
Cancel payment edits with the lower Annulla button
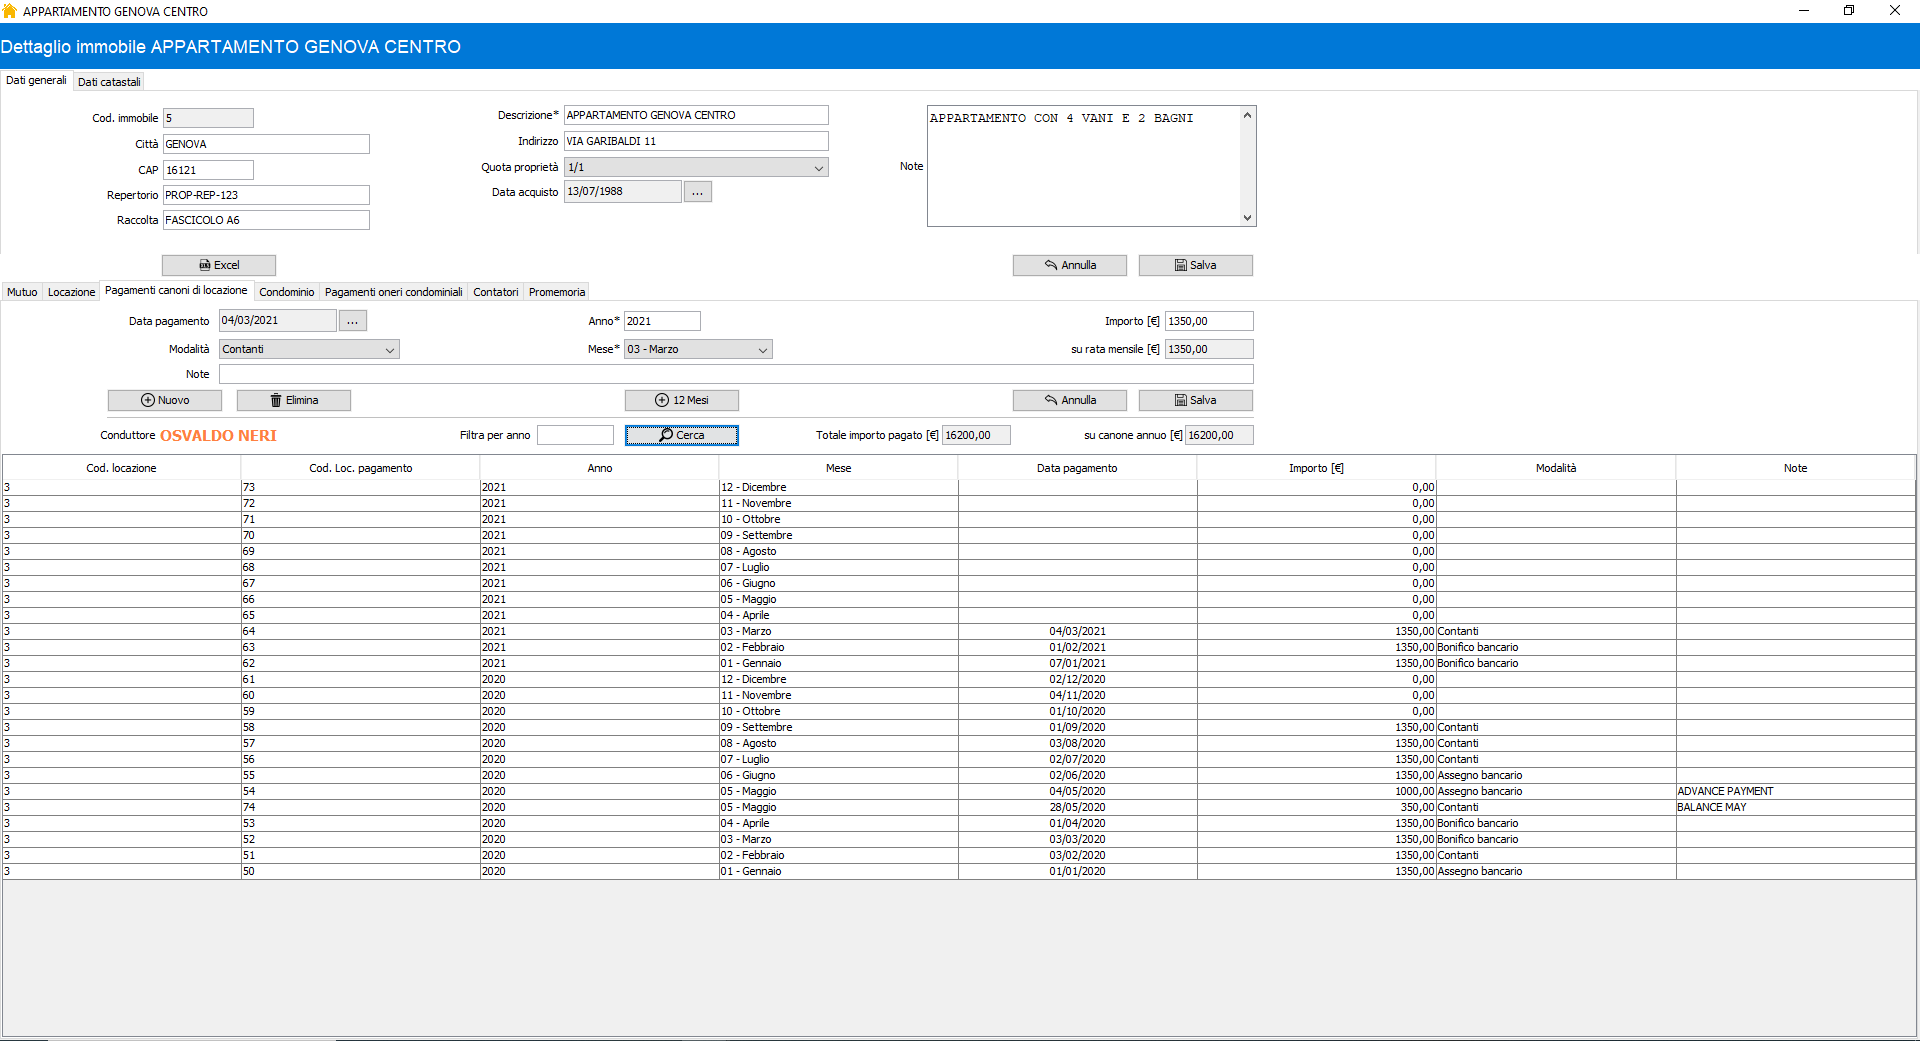(x=1070, y=400)
